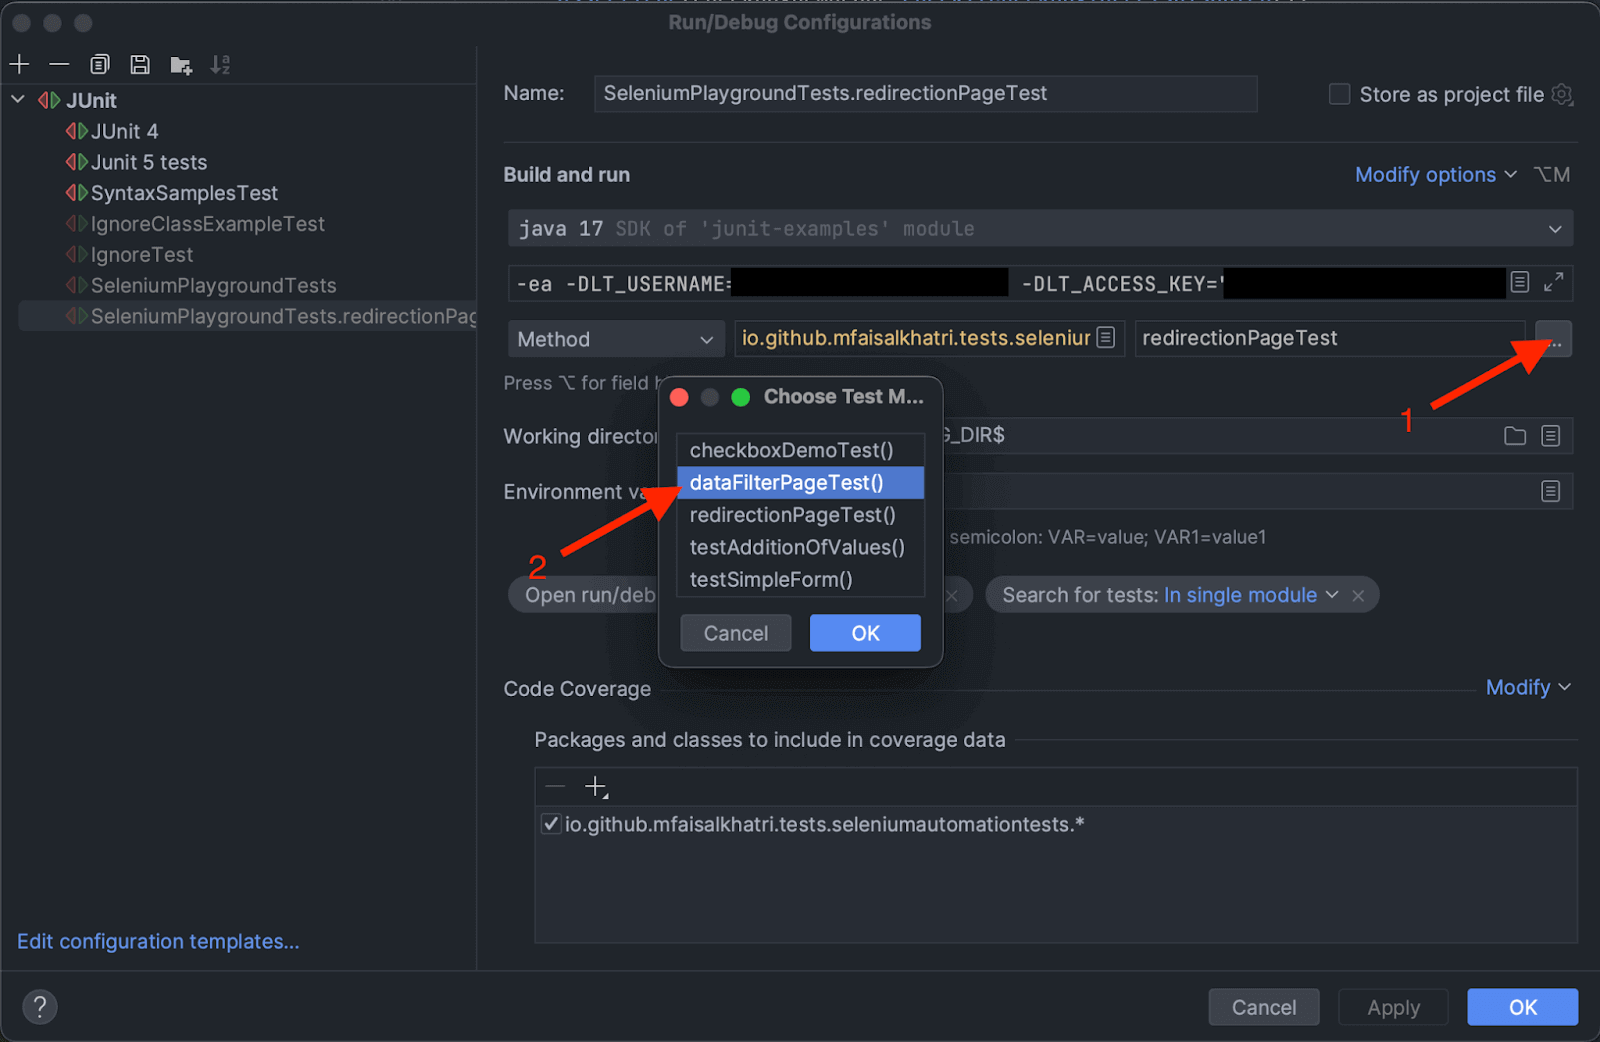Image resolution: width=1600 pixels, height=1042 pixels.
Task: Click the Save Configuration disk icon
Action: coord(140,65)
